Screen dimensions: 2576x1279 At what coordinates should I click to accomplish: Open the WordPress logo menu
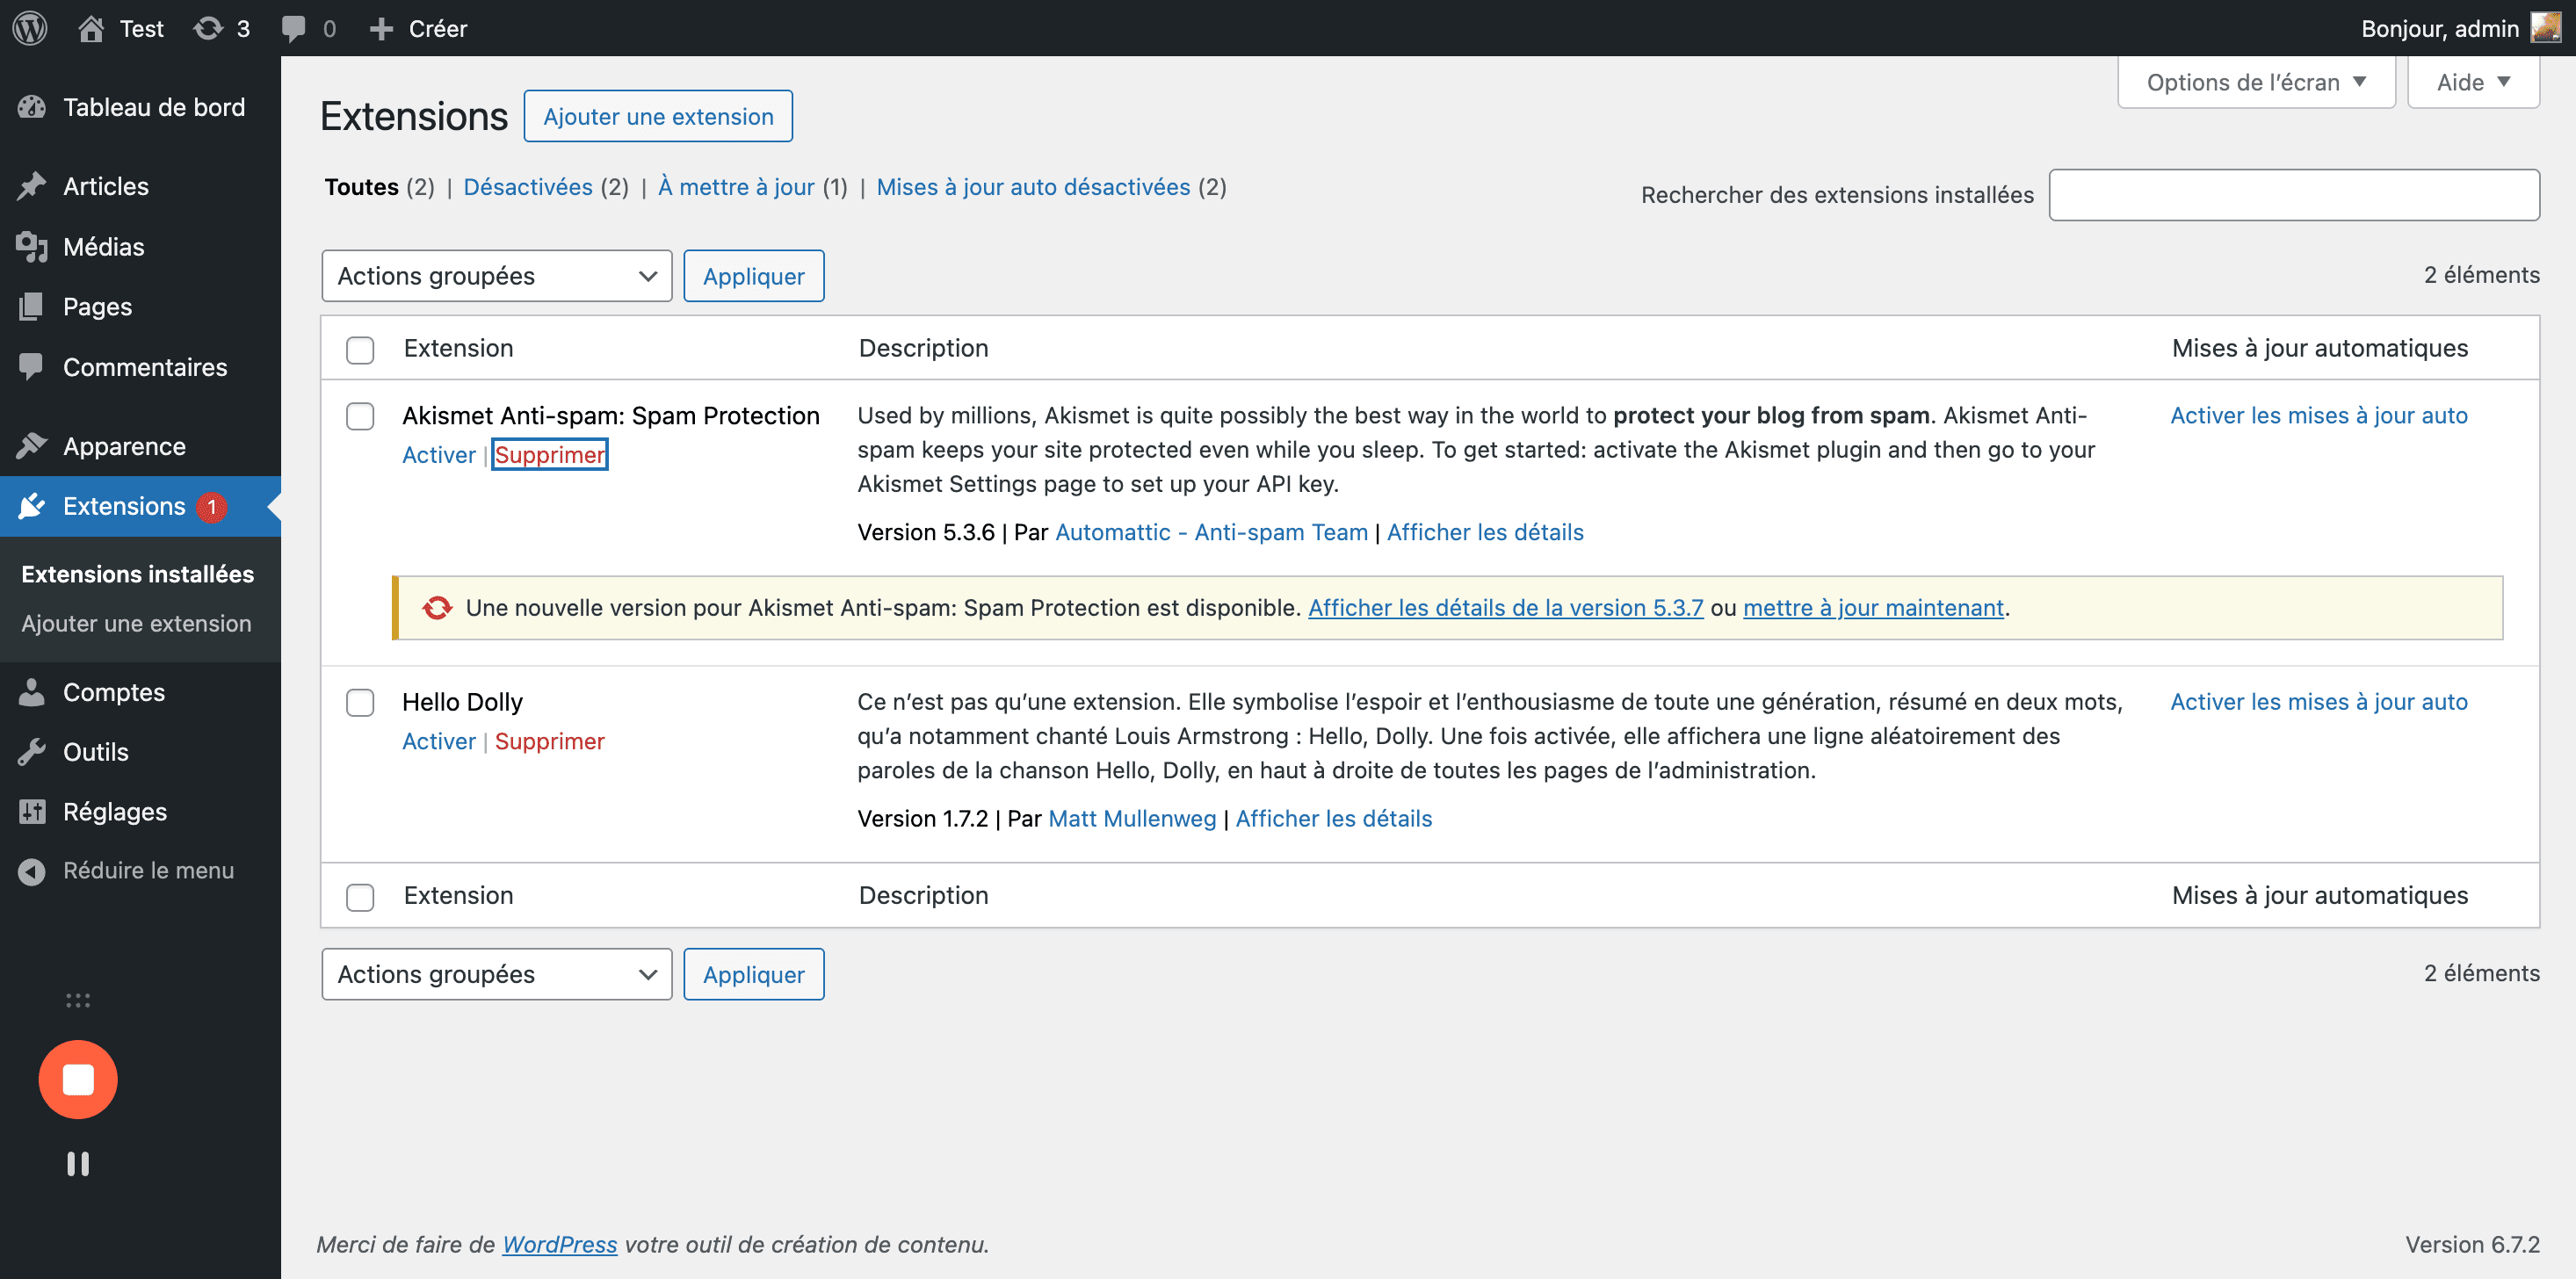[30, 28]
